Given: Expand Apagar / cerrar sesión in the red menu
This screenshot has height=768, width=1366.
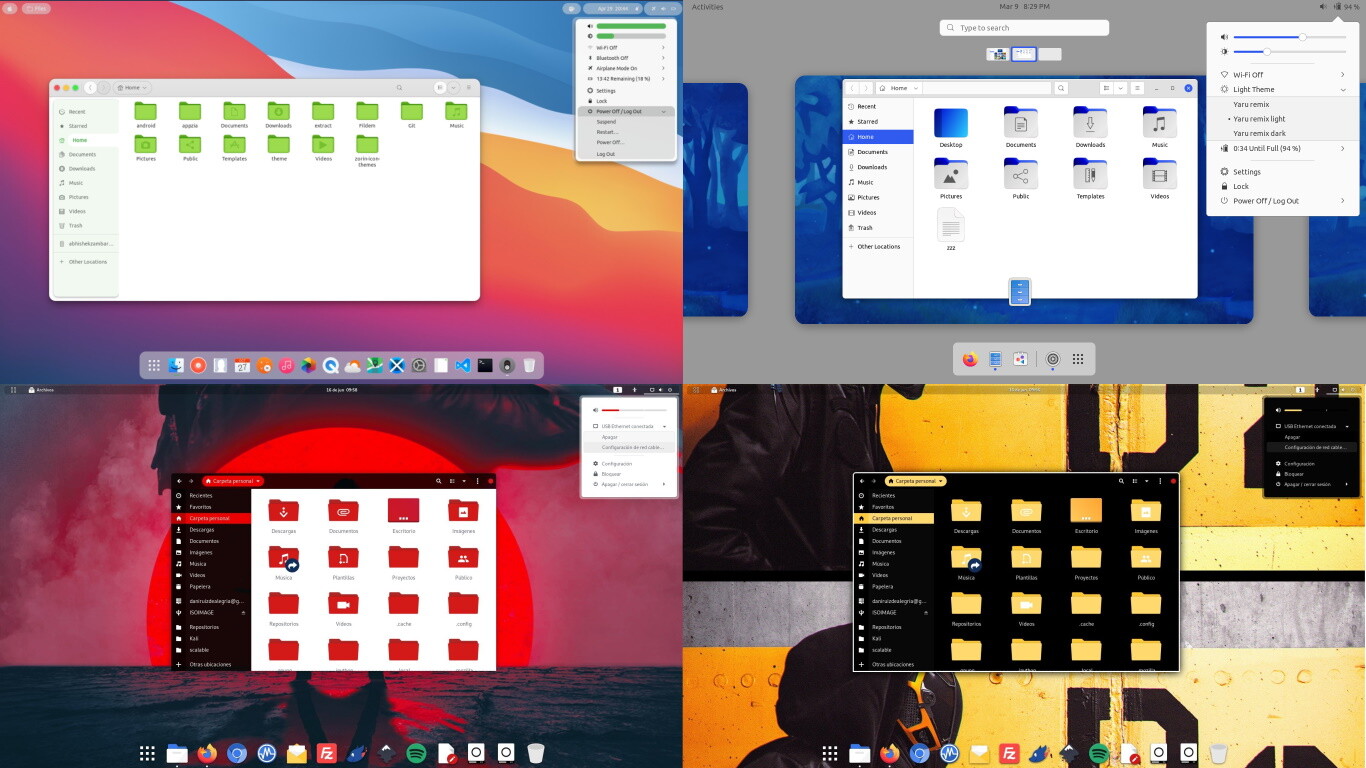Looking at the screenshot, I should tap(629, 484).
